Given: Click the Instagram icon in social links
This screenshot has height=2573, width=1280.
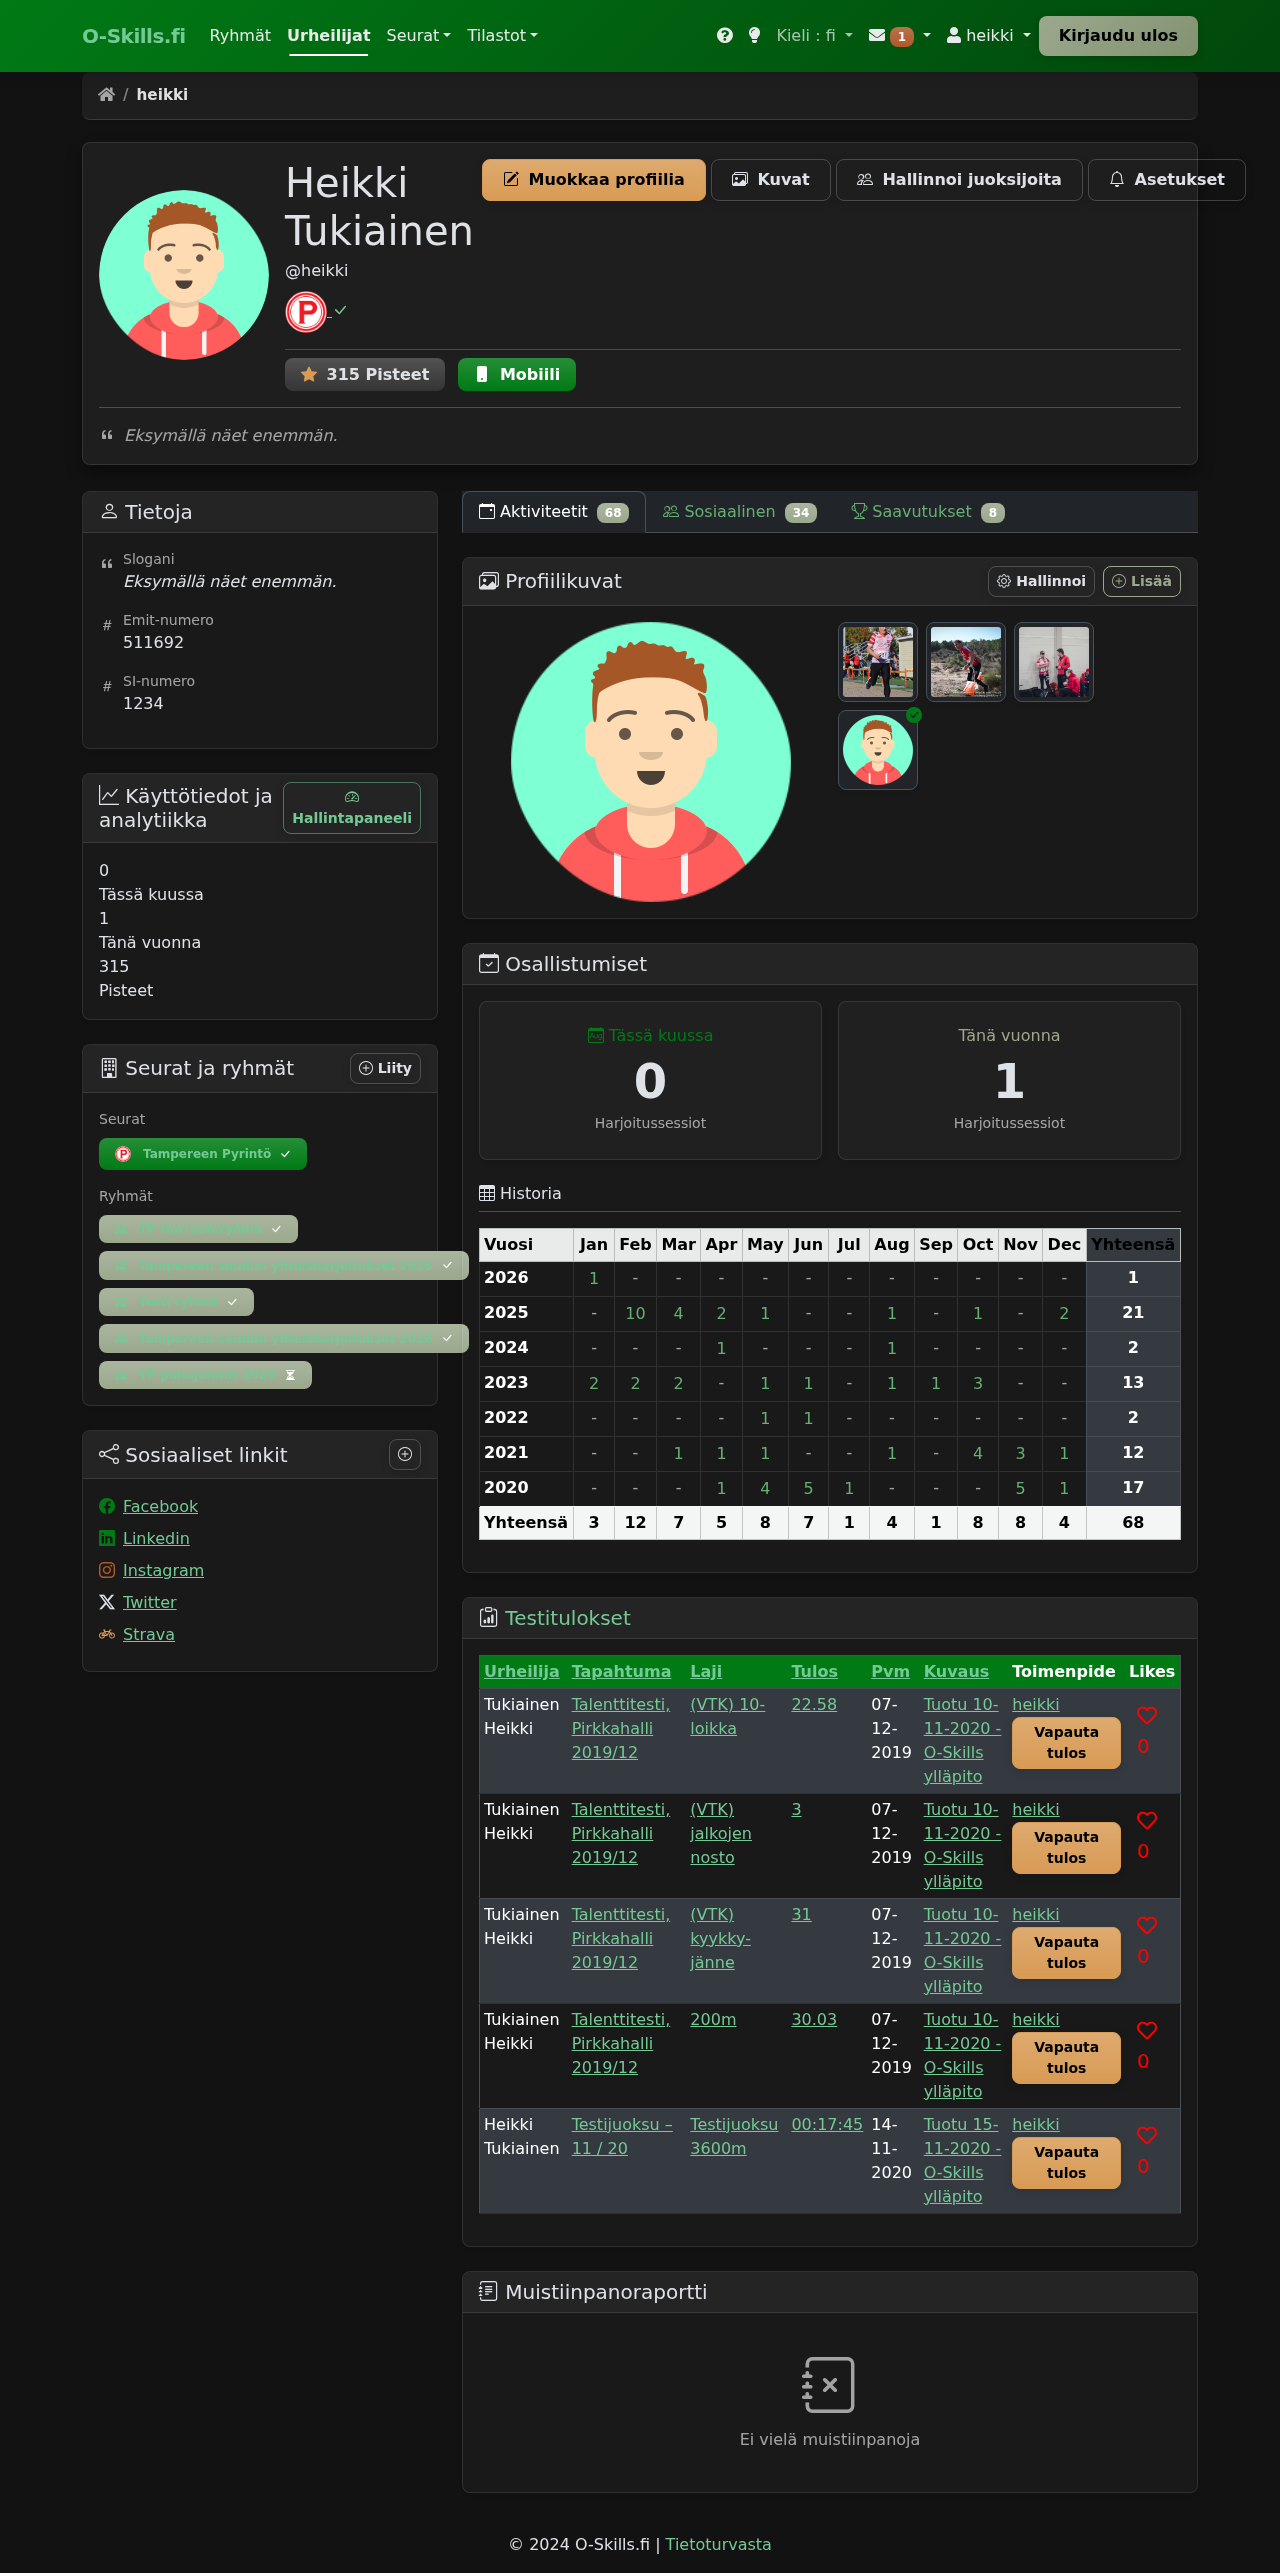Looking at the screenshot, I should (x=107, y=1570).
